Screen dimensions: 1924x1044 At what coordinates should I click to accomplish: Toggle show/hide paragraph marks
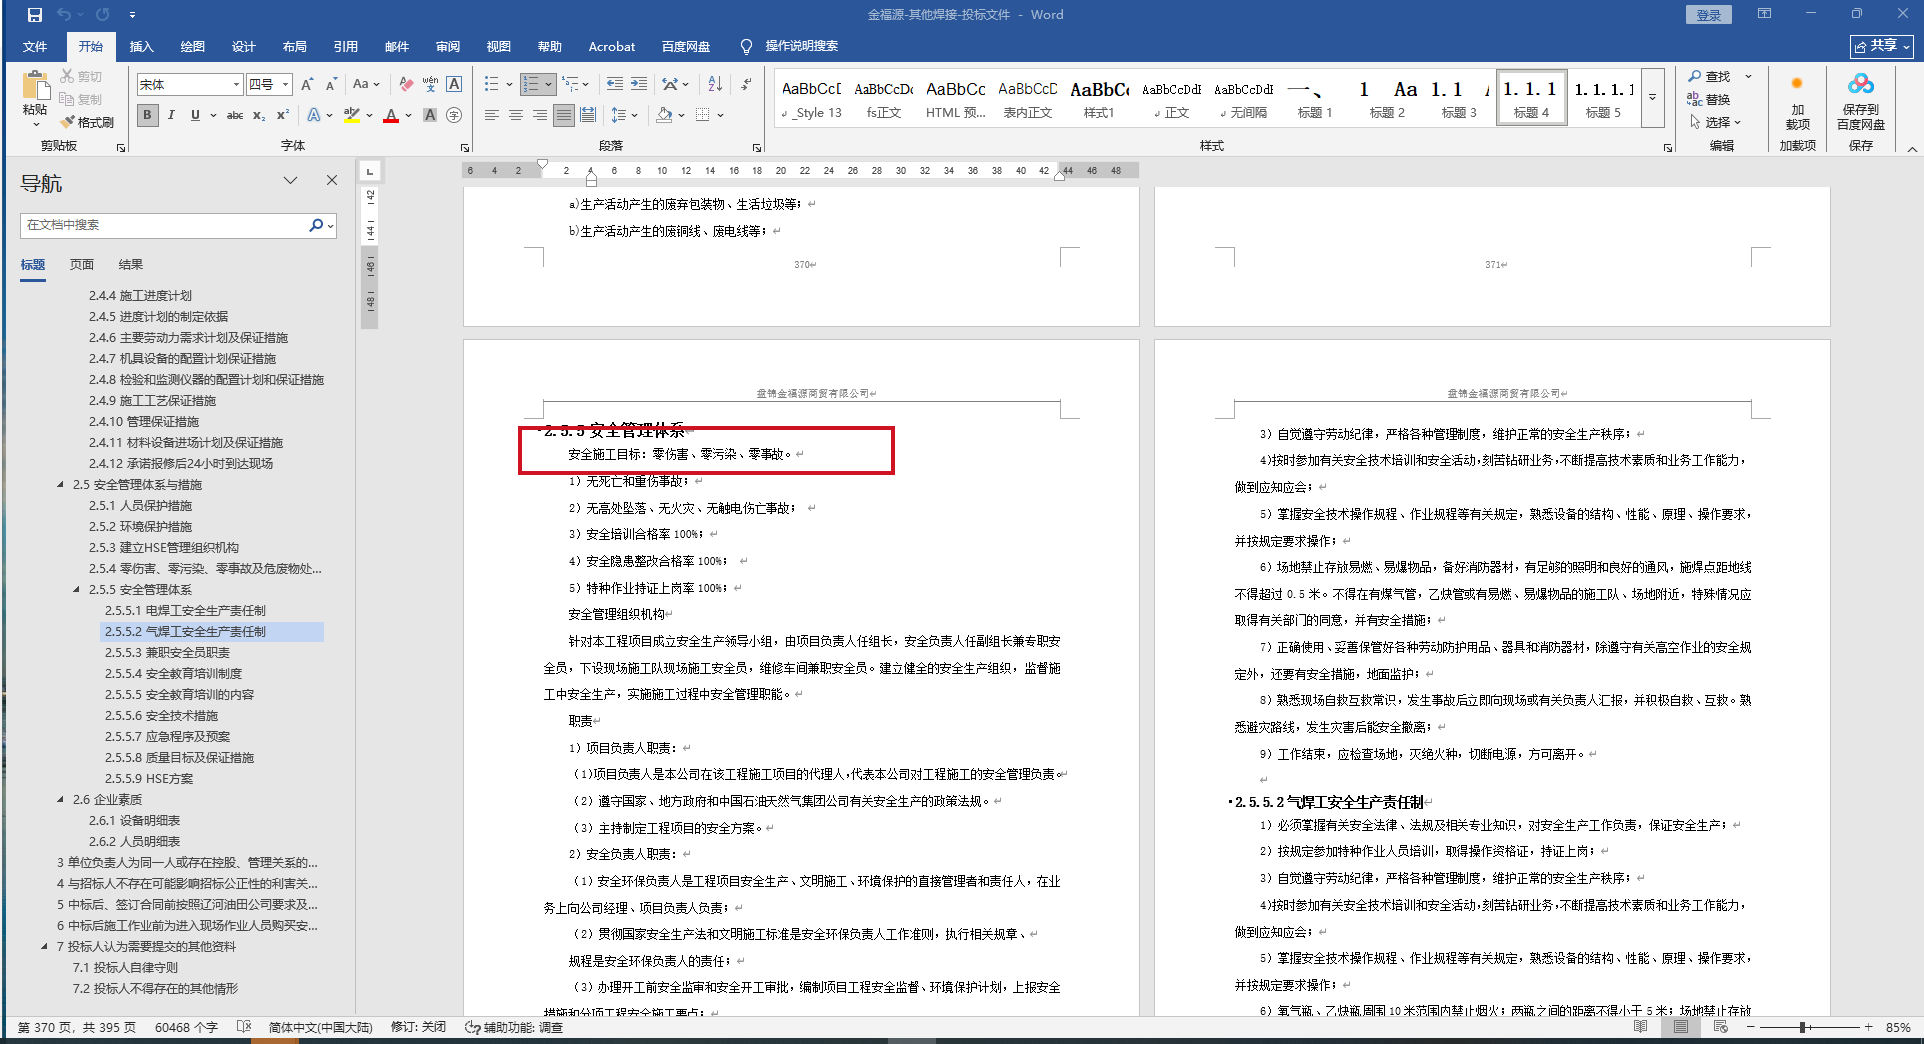(x=746, y=84)
